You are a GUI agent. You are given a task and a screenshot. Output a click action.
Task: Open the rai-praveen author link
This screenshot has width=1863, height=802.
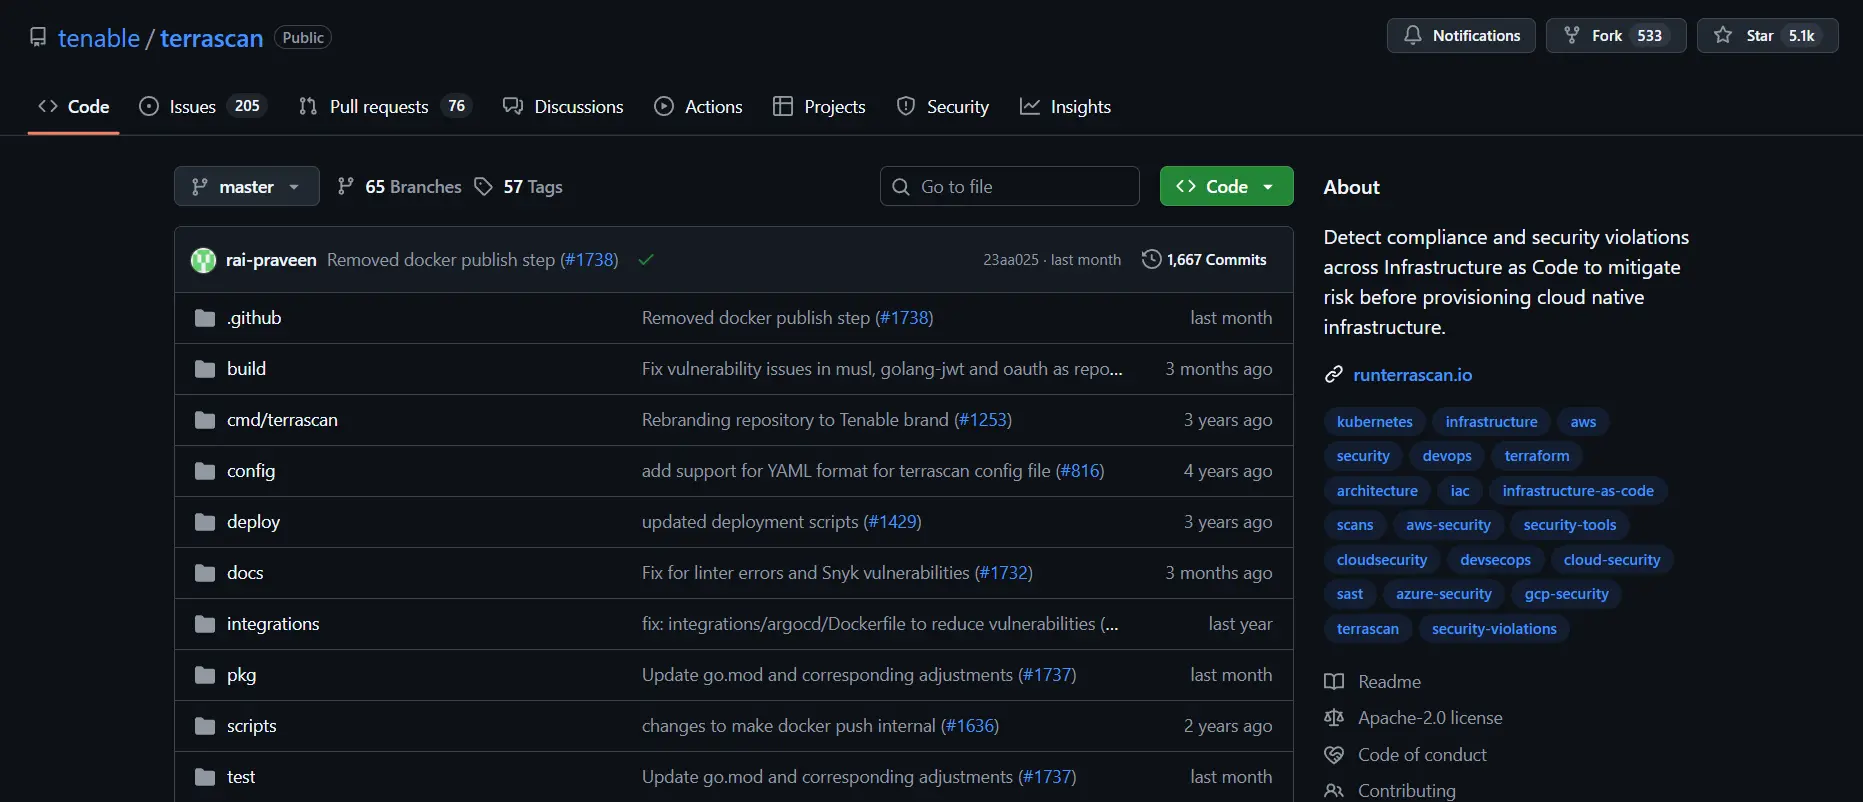coord(271,260)
